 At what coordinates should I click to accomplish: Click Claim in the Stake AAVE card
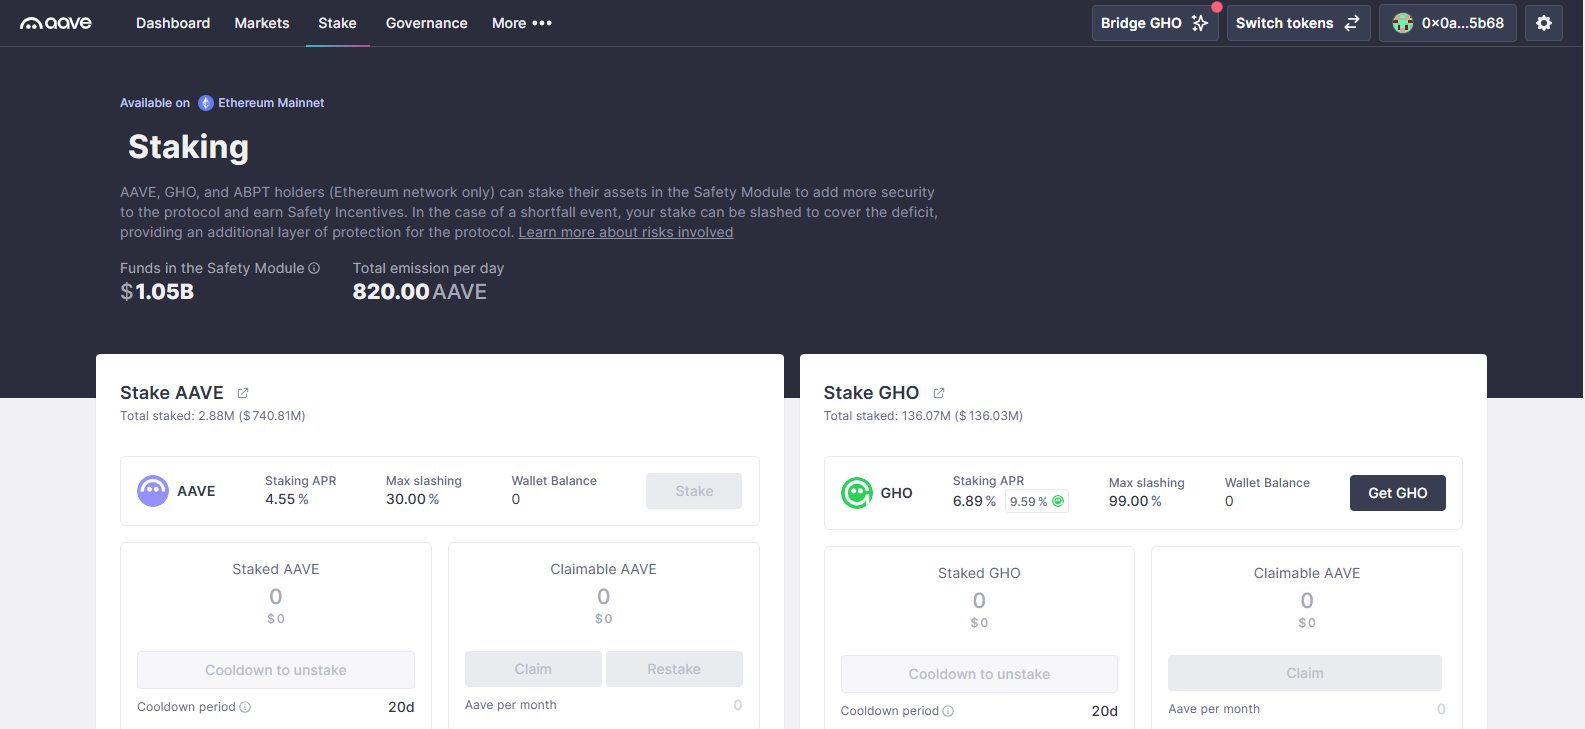[533, 669]
